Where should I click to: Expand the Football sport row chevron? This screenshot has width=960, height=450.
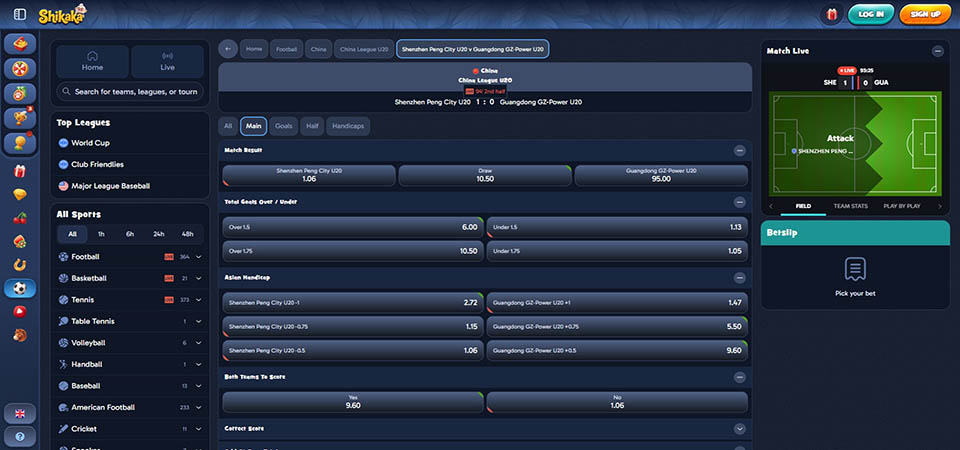point(198,257)
